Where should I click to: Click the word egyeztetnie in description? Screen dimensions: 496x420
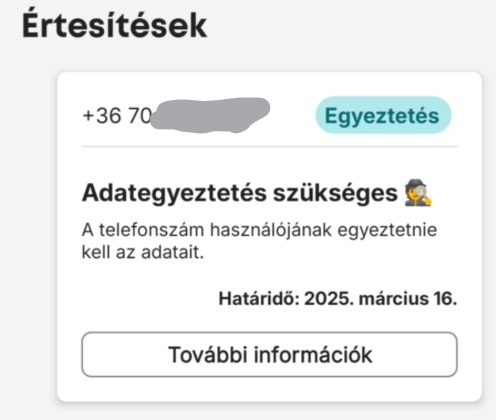click(x=387, y=231)
